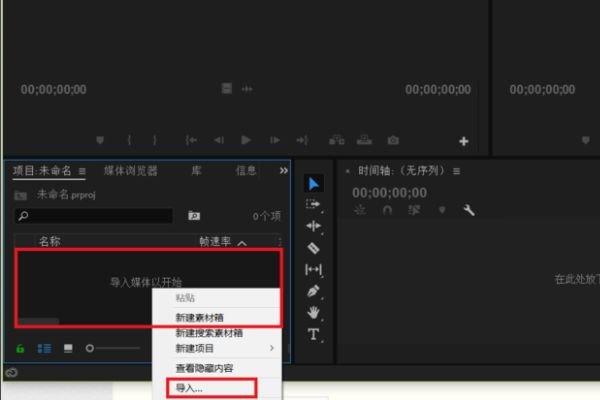
Task: Step forward one frame
Action: pyautogui.click(x=275, y=140)
